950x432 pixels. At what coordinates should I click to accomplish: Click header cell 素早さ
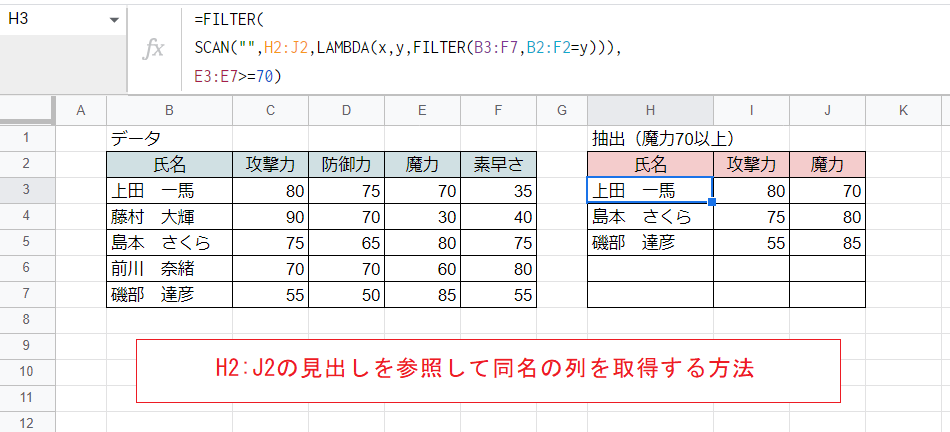click(x=498, y=164)
